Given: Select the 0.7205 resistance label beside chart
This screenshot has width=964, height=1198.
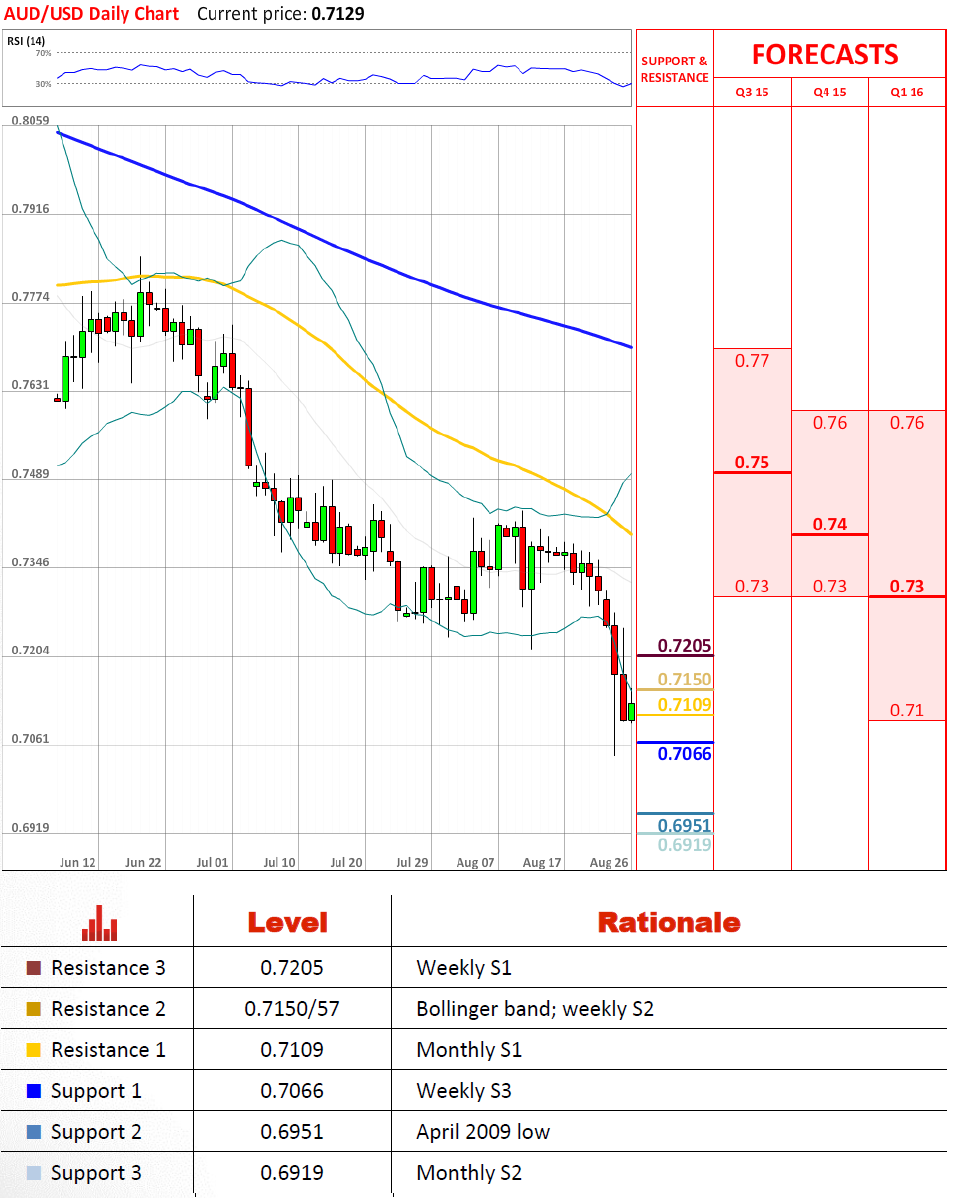Looking at the screenshot, I should tap(684, 646).
